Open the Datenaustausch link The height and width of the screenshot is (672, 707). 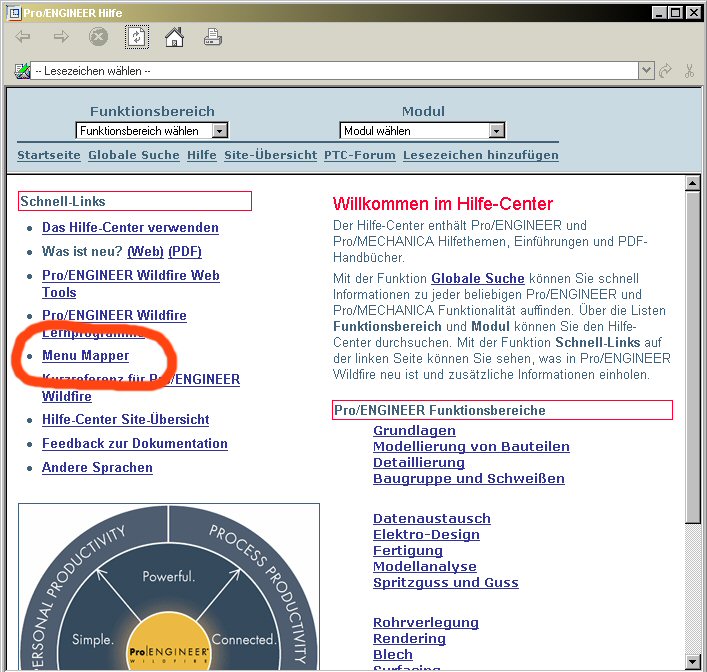(432, 519)
